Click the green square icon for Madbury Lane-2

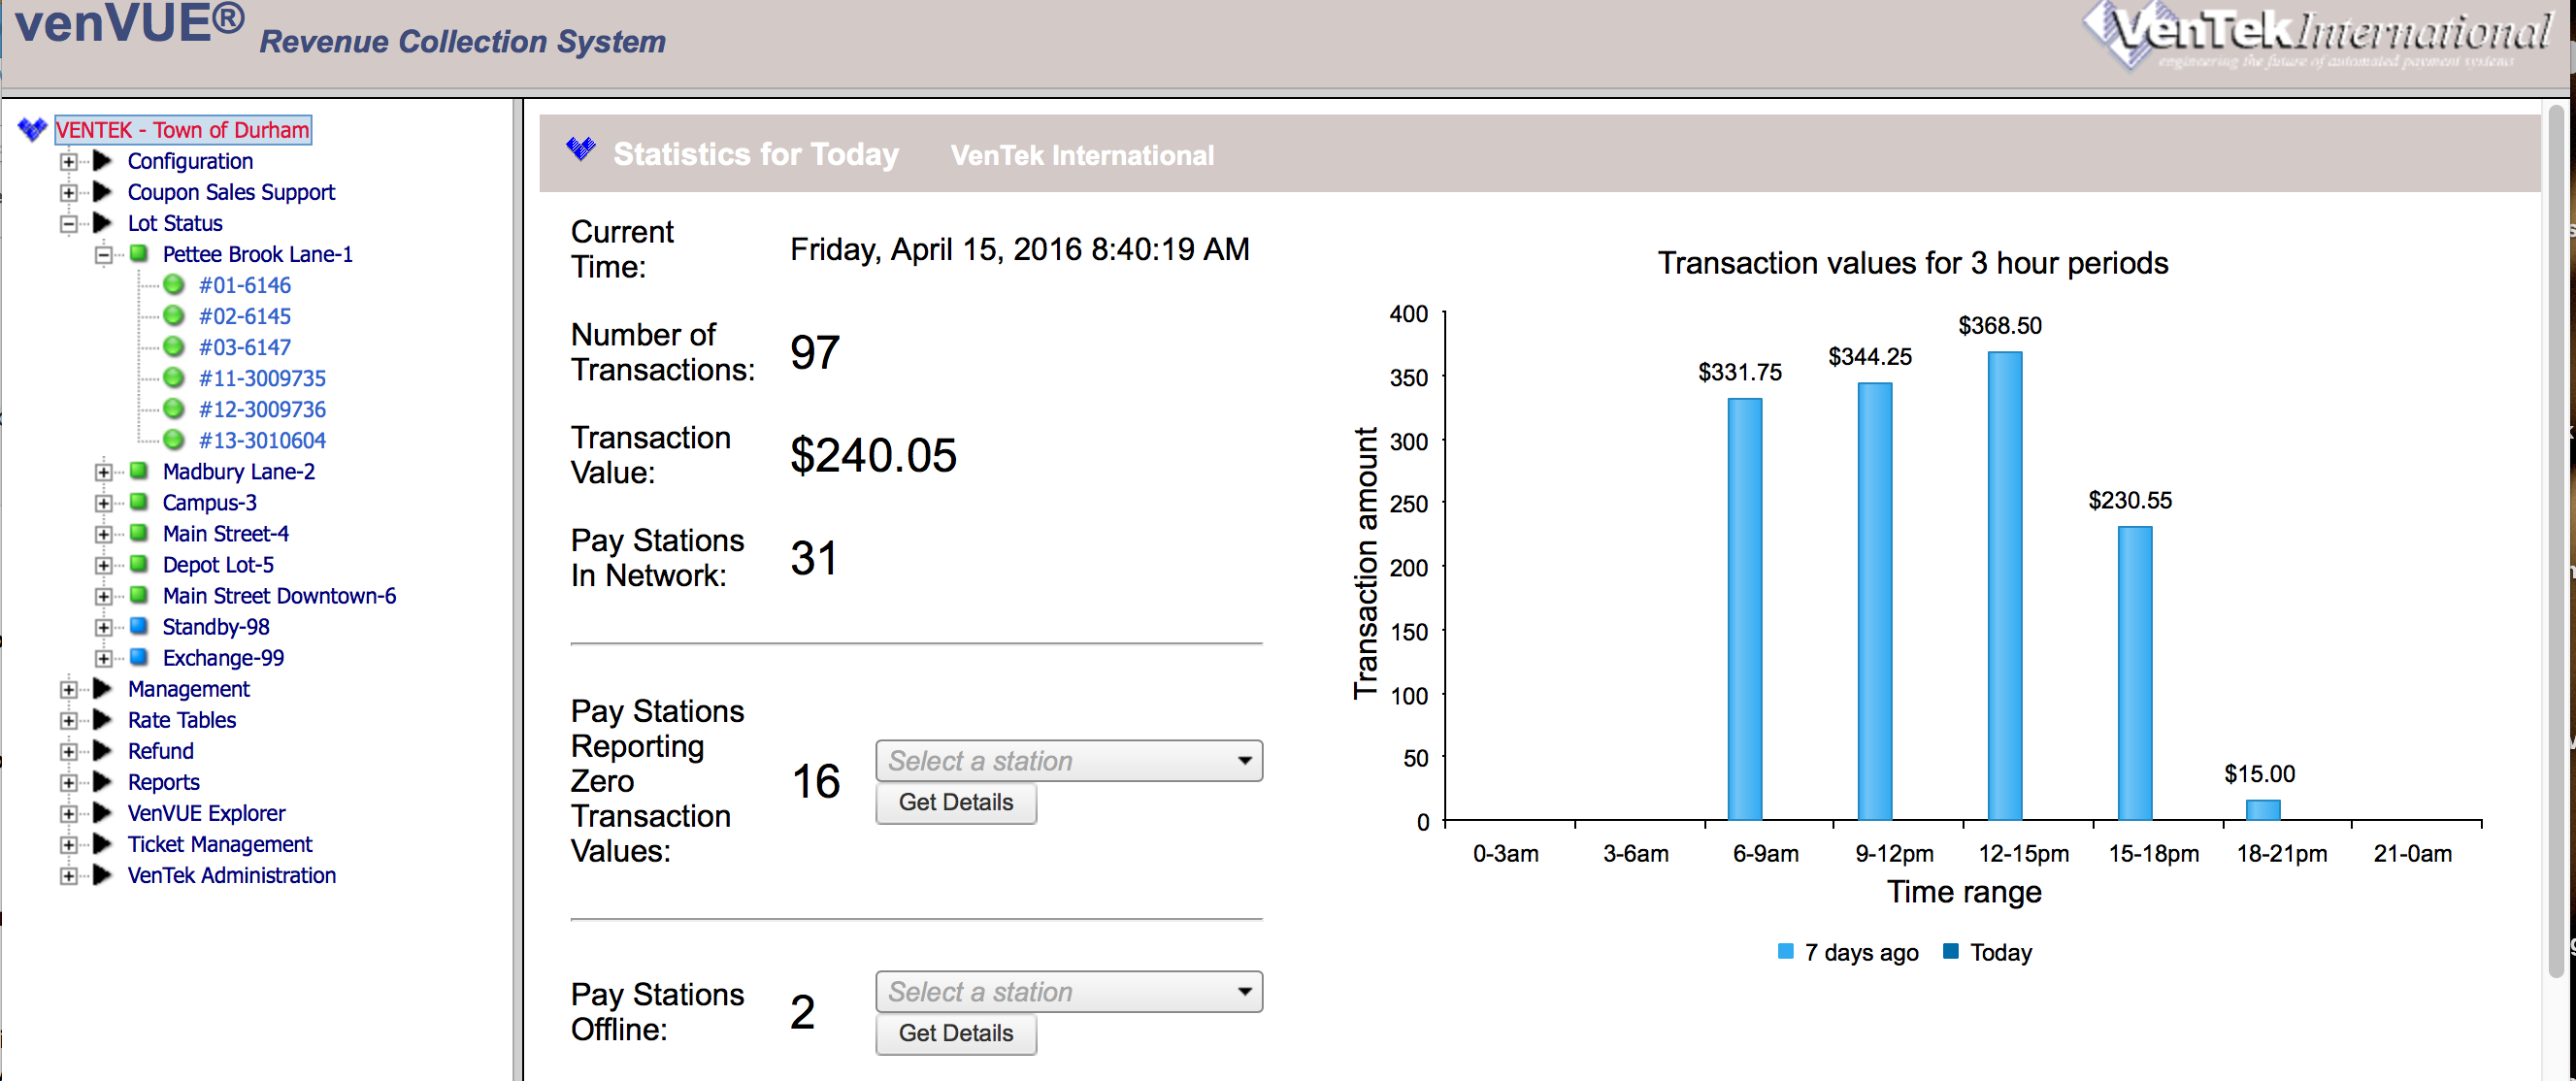[x=139, y=470]
